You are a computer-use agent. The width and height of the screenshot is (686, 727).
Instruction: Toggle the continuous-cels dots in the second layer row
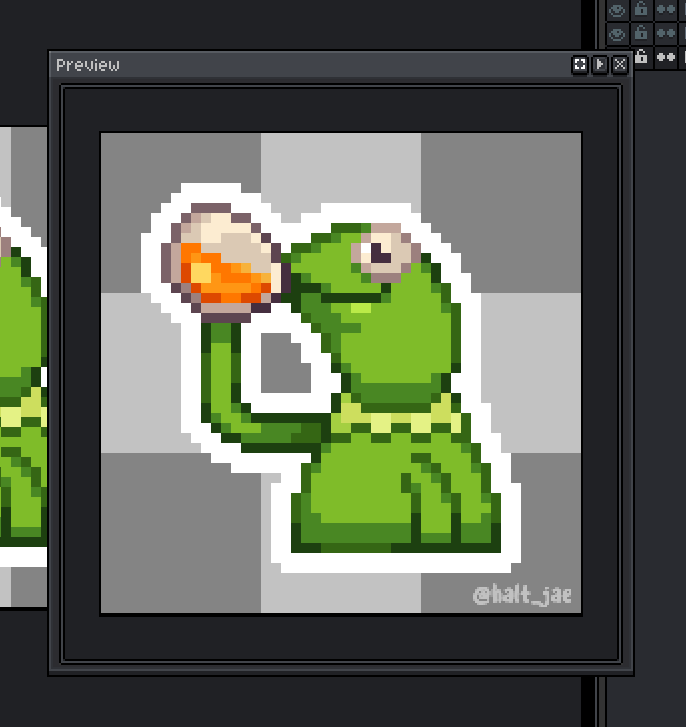(x=666, y=34)
